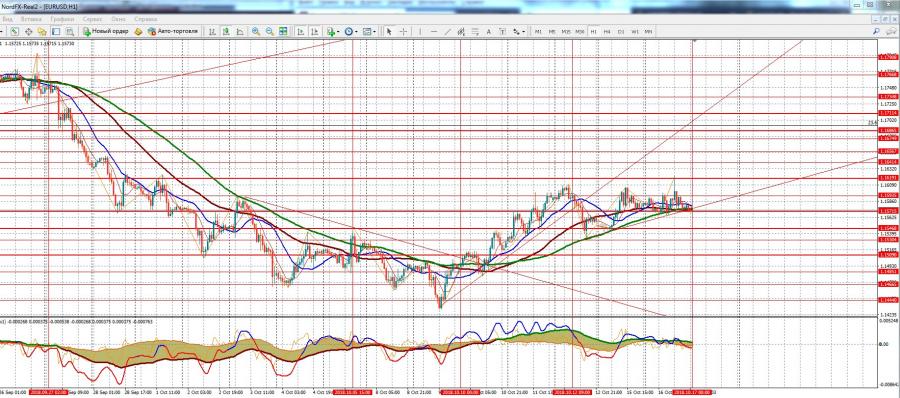Toggle chart auto scroll
The width and height of the screenshot is (900, 398).
(300, 32)
